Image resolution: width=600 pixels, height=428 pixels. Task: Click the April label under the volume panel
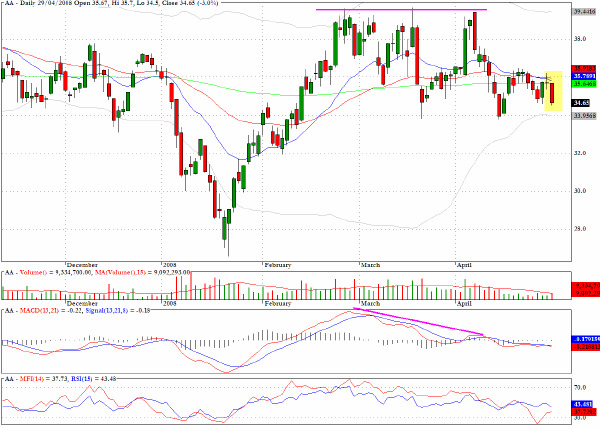pos(464,303)
